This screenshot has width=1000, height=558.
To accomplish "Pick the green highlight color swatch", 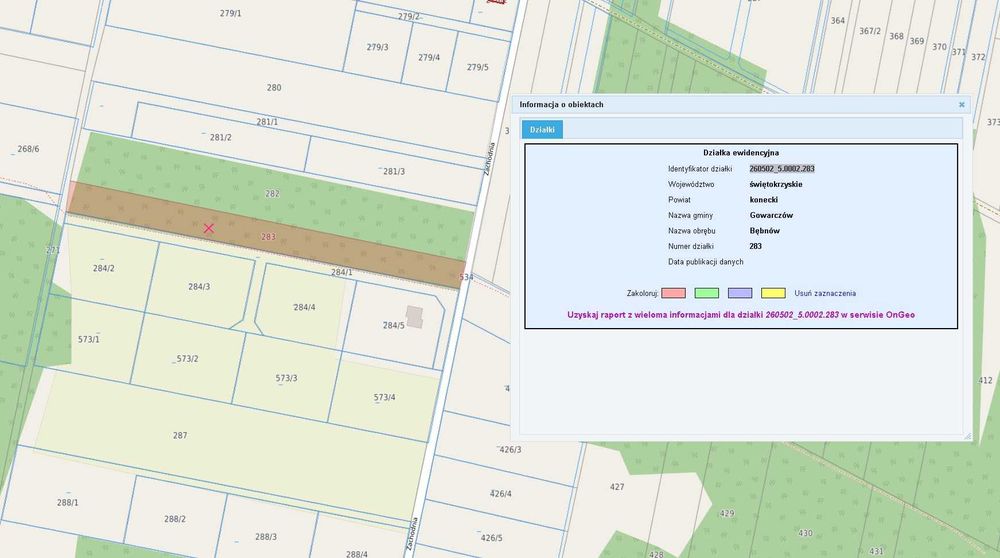I will (x=707, y=293).
